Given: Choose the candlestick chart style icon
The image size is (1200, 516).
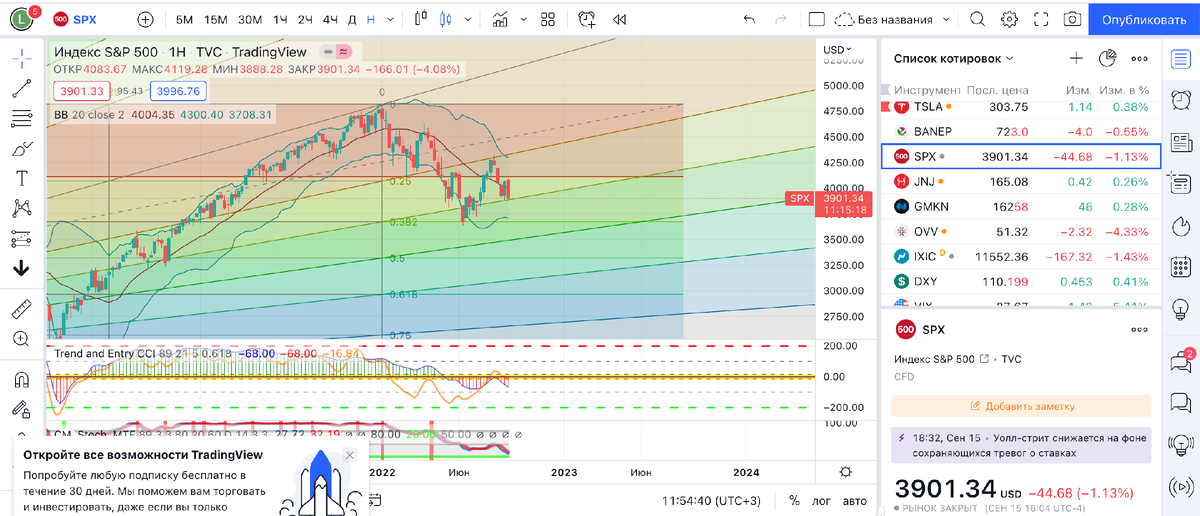Looking at the screenshot, I should click(444, 19).
